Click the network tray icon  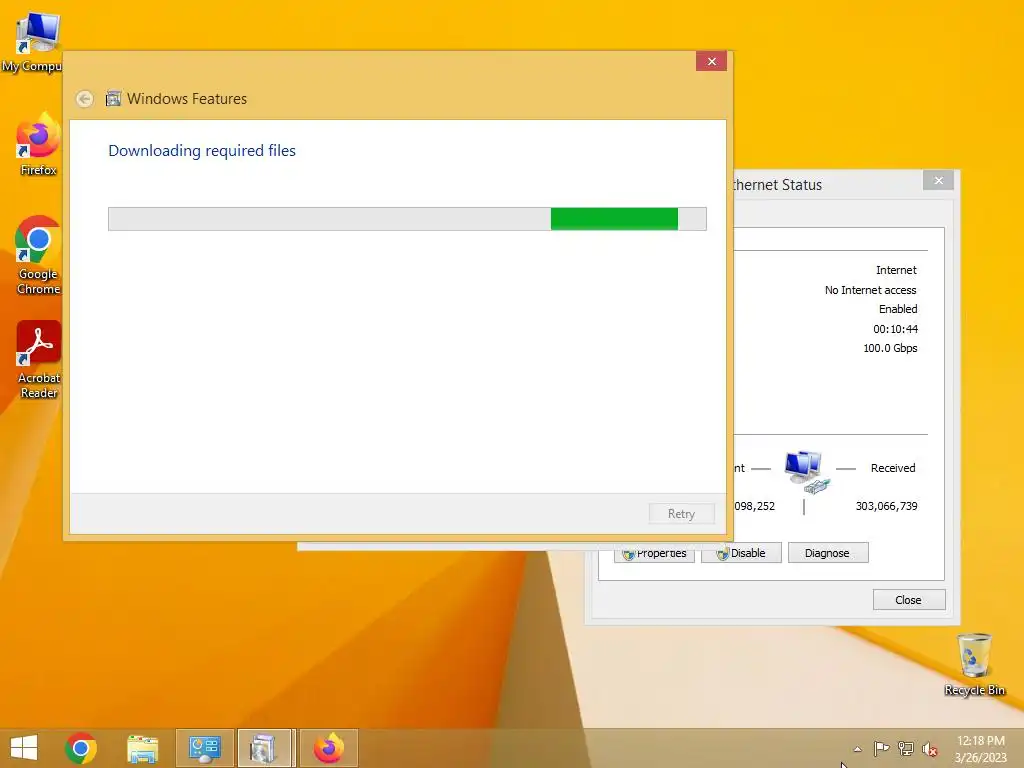906,748
